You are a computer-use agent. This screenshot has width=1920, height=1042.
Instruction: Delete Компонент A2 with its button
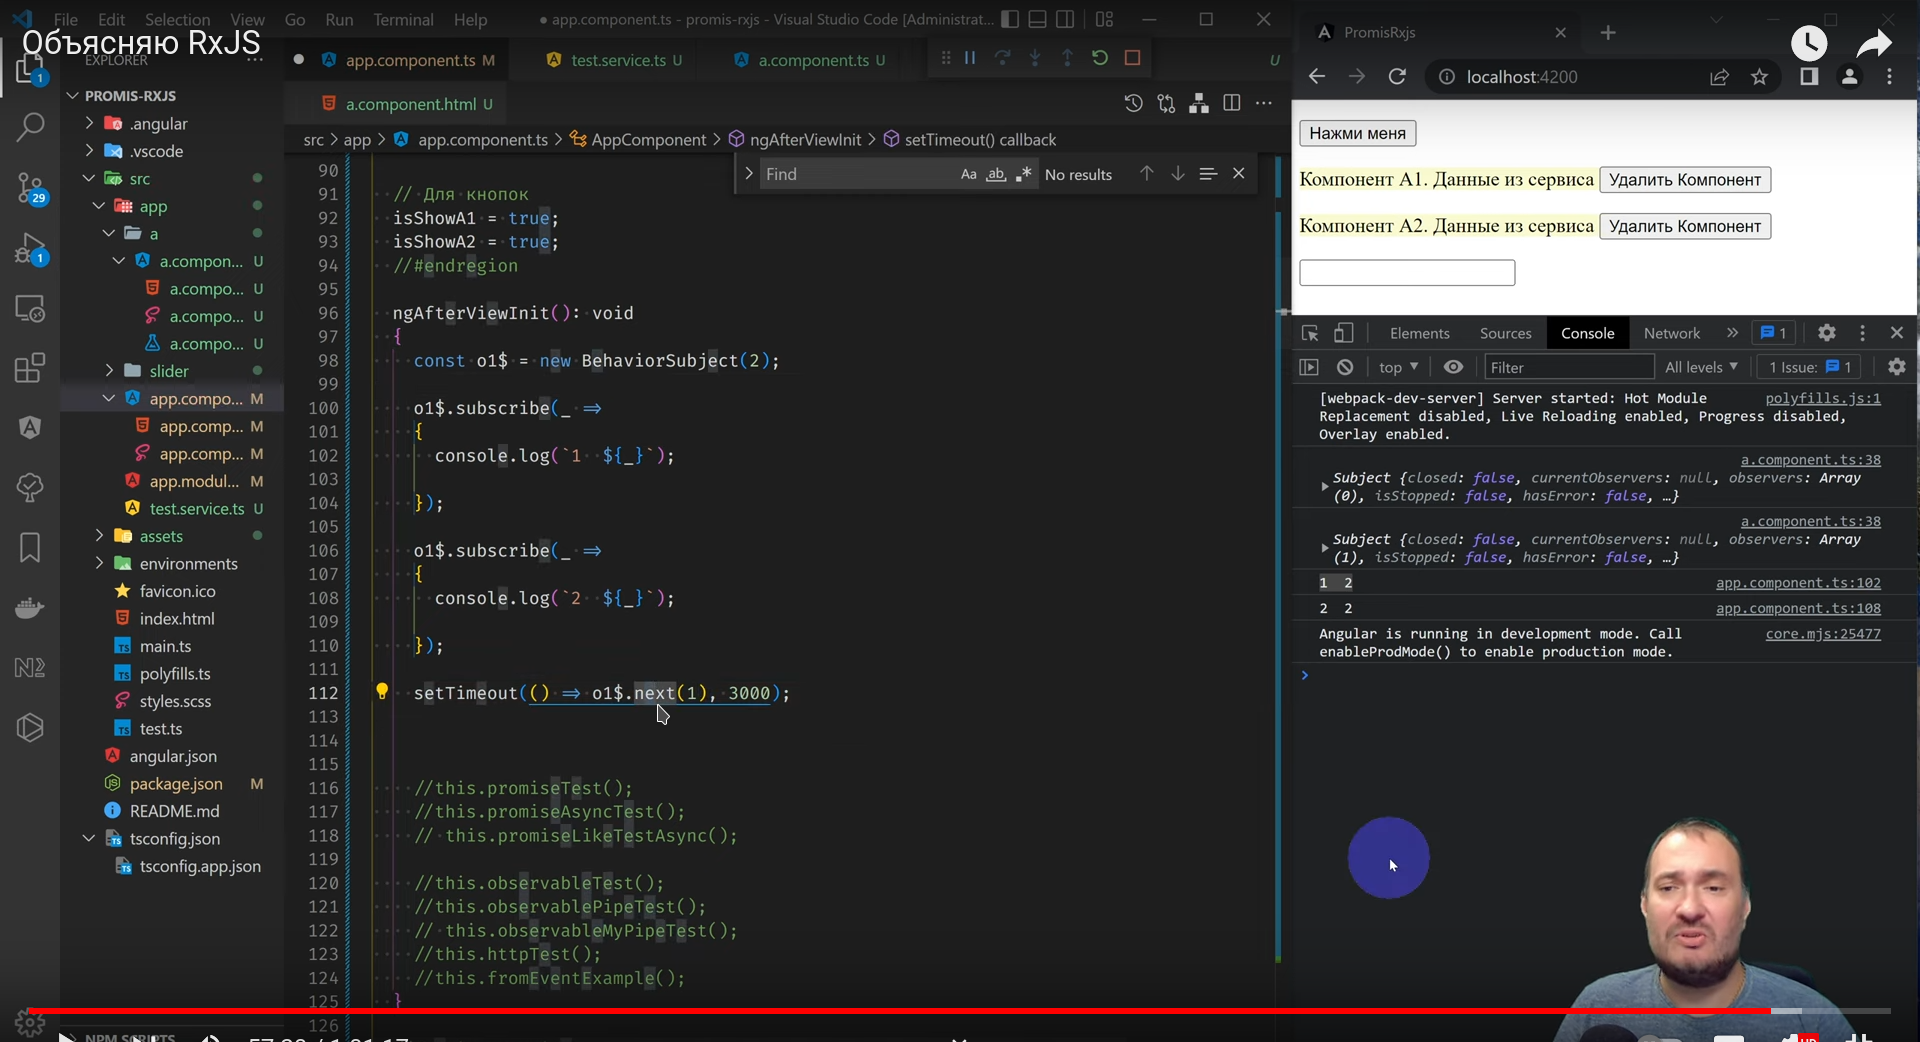[1685, 226]
